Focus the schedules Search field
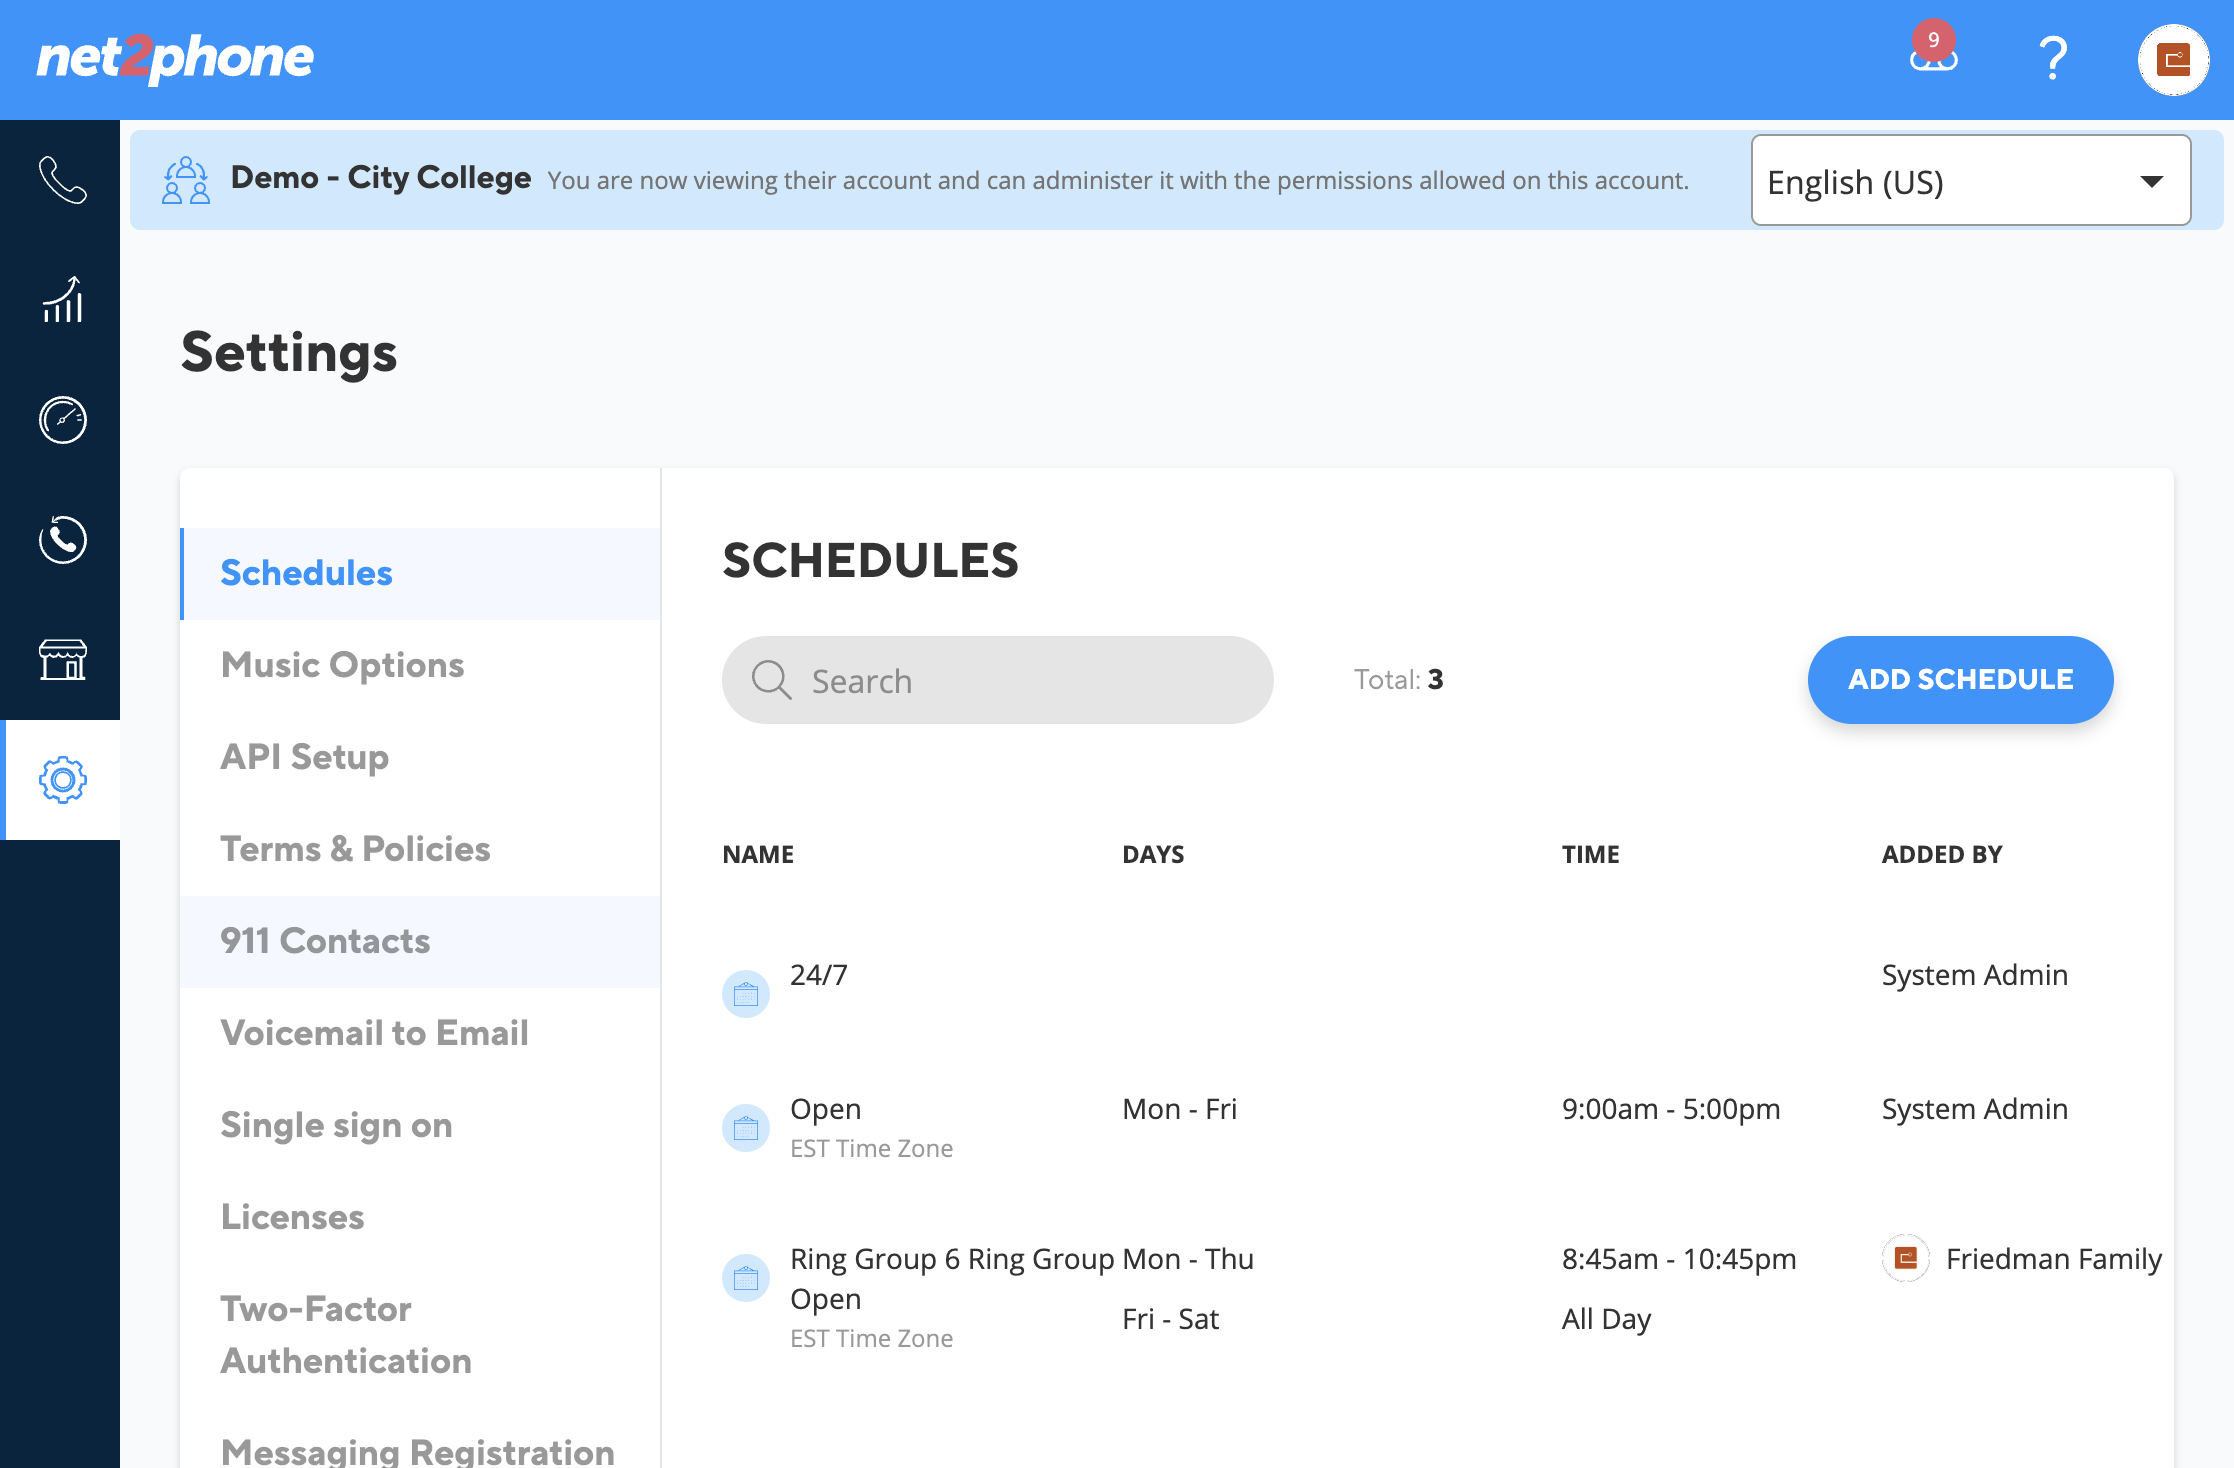The height and width of the screenshot is (1468, 2234). tap(997, 680)
